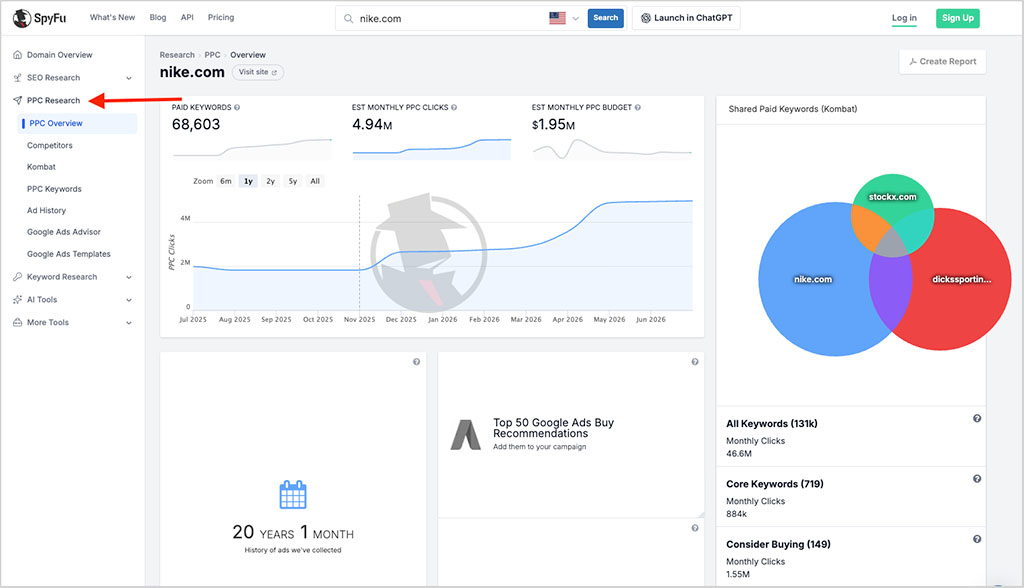This screenshot has width=1024, height=588.
Task: Click the More Tools briefcase icon
Action: click(x=18, y=323)
